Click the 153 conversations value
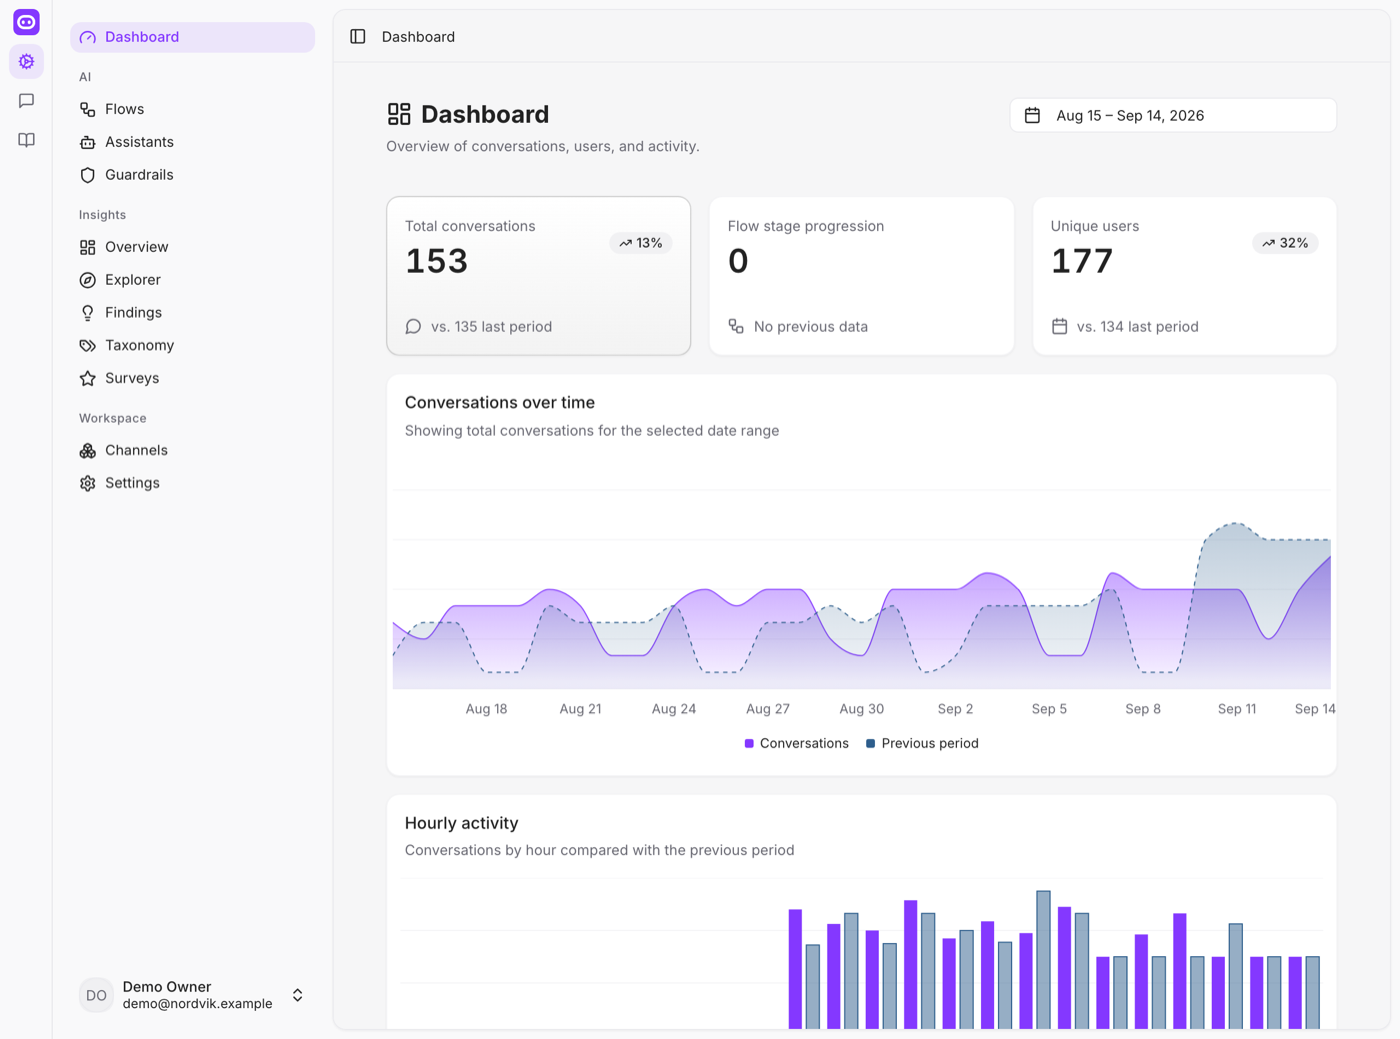Image resolution: width=1400 pixels, height=1039 pixels. pyautogui.click(x=437, y=261)
